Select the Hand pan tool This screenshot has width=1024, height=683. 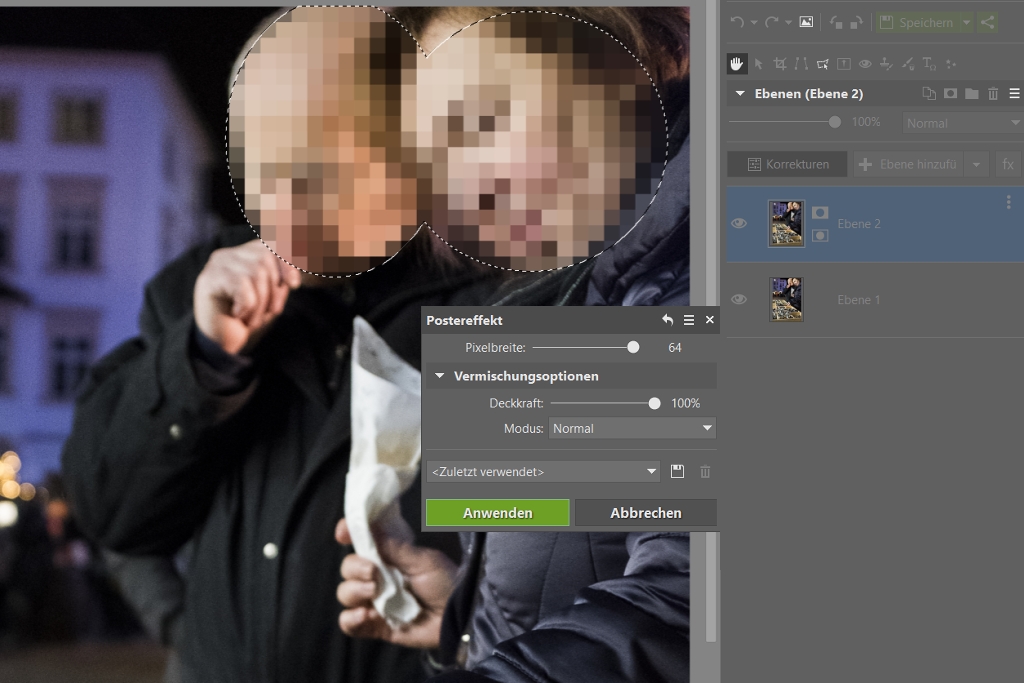[737, 64]
